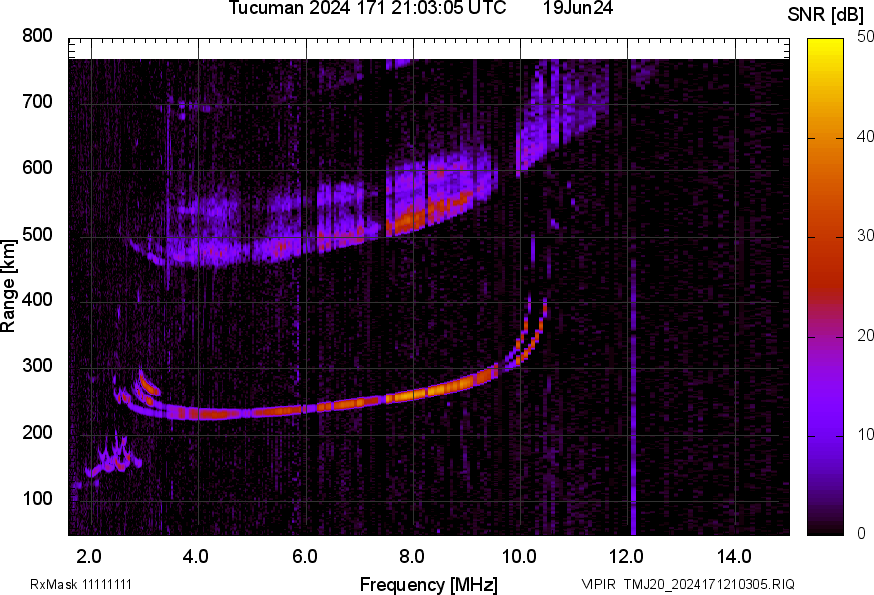This screenshot has height=595, width=874.
Task: Click the range axis value '400'
Action: point(37,300)
